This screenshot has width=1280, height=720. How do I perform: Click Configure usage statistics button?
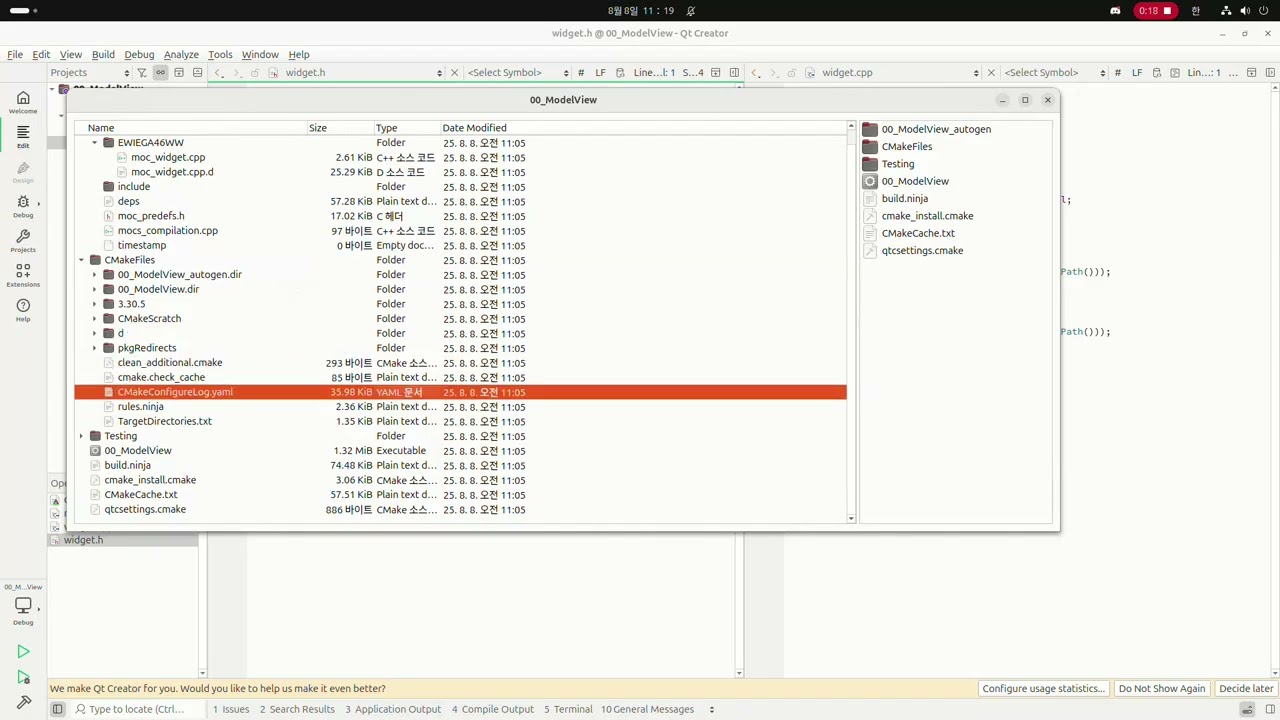[x=1043, y=688]
